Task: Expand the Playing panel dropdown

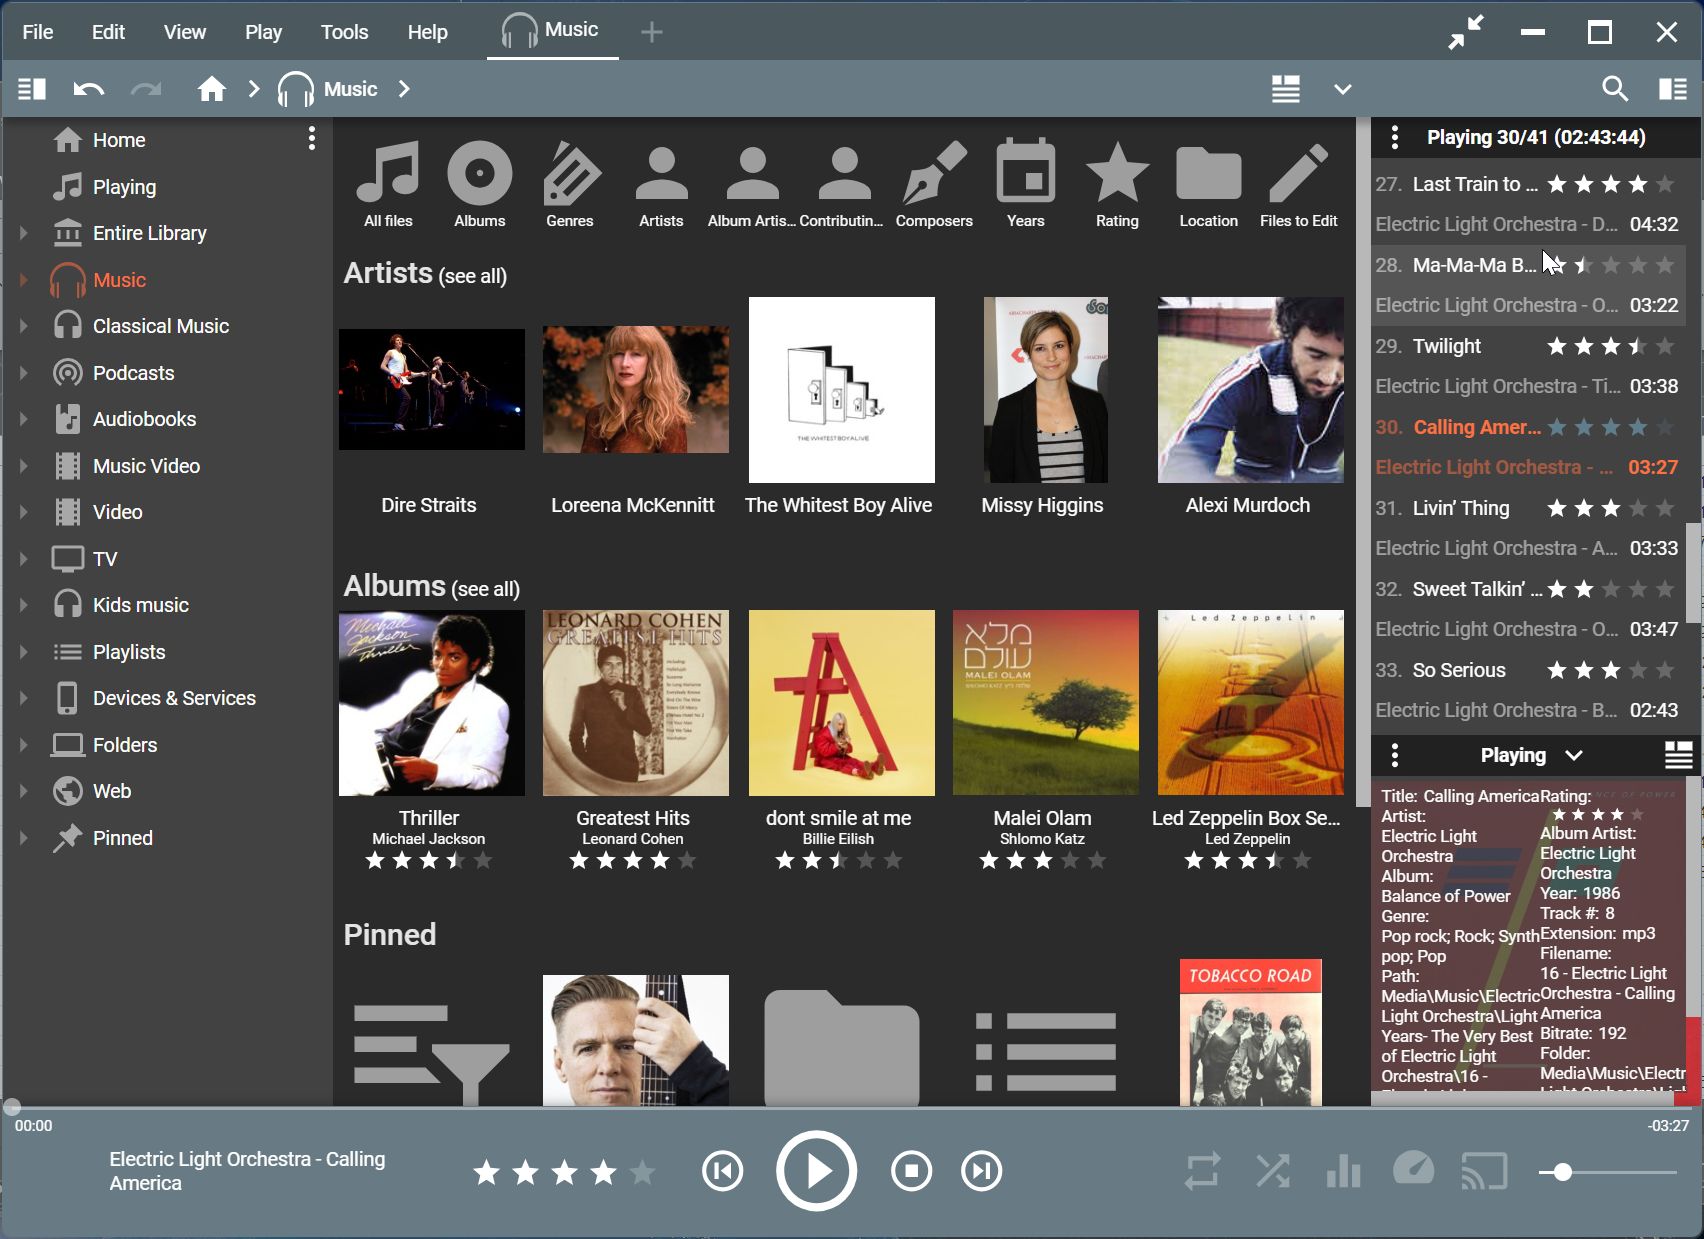Action: [x=1574, y=756]
